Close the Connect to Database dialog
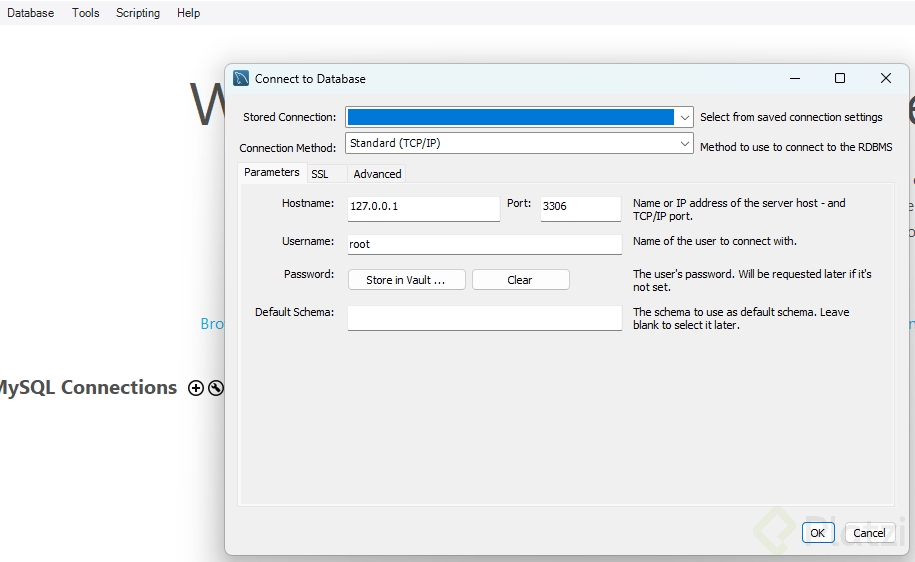 click(x=886, y=78)
